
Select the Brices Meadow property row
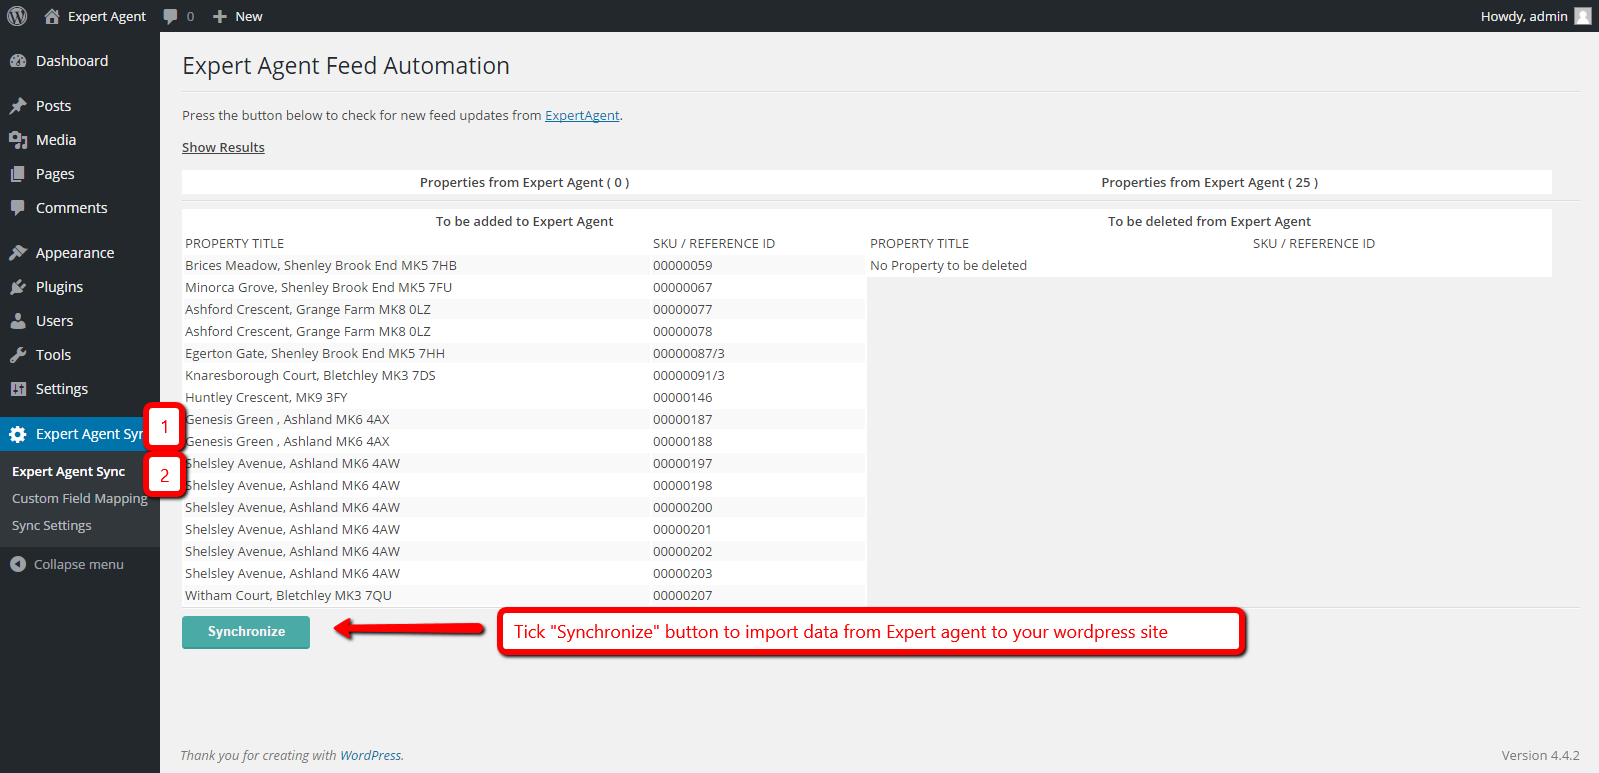(321, 266)
